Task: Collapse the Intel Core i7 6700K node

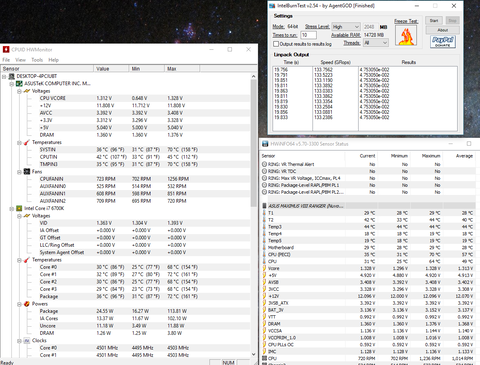Action: (x=12, y=209)
